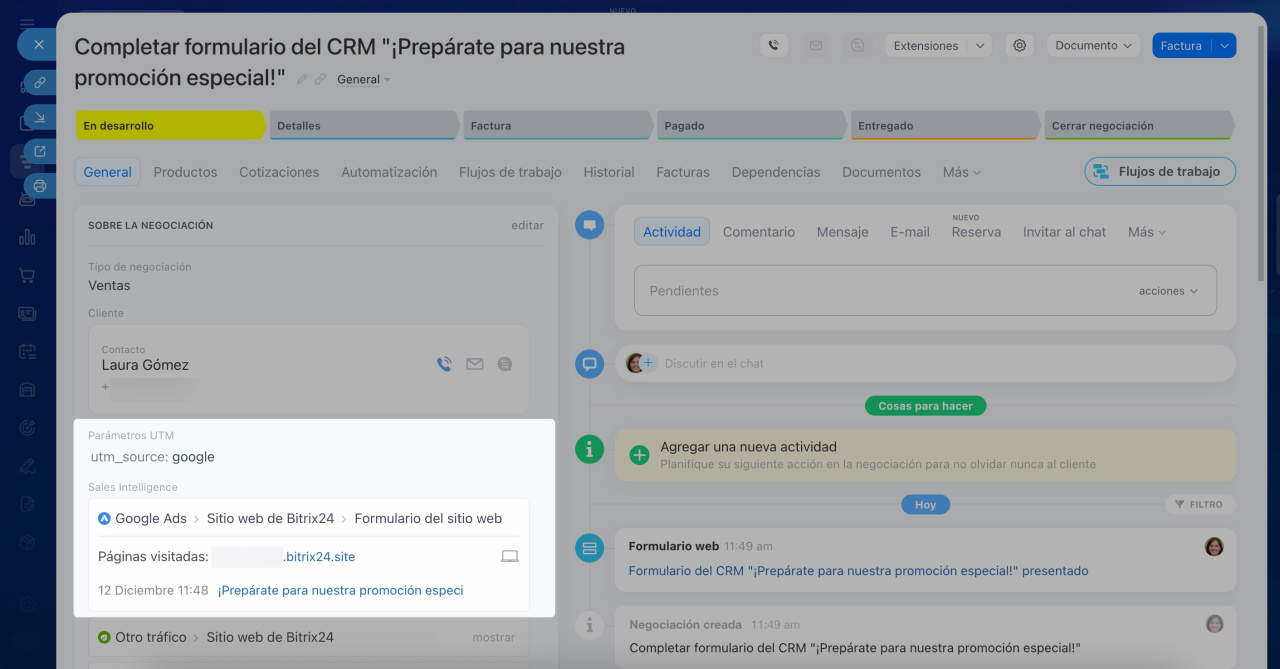
Task: Call Laura Gómez via phone icon
Action: pyautogui.click(x=444, y=365)
